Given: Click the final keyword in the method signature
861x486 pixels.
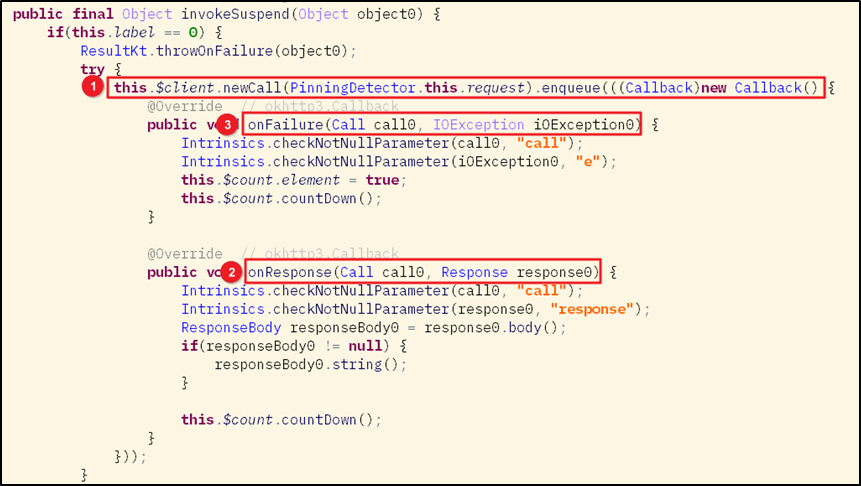Looking at the screenshot, I should 92,14.
